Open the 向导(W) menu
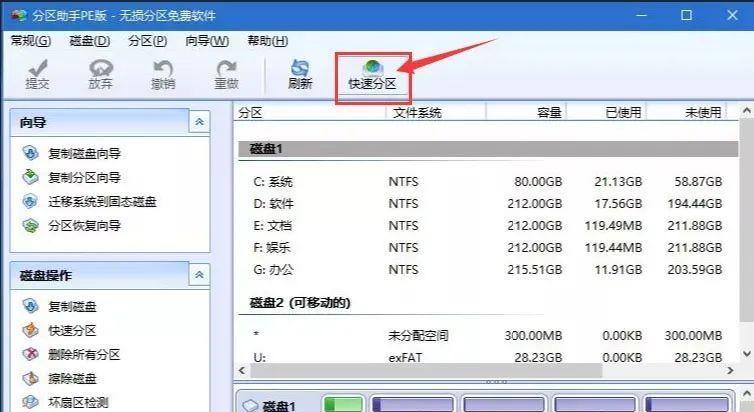This screenshot has height=412, width=754. pyautogui.click(x=207, y=41)
